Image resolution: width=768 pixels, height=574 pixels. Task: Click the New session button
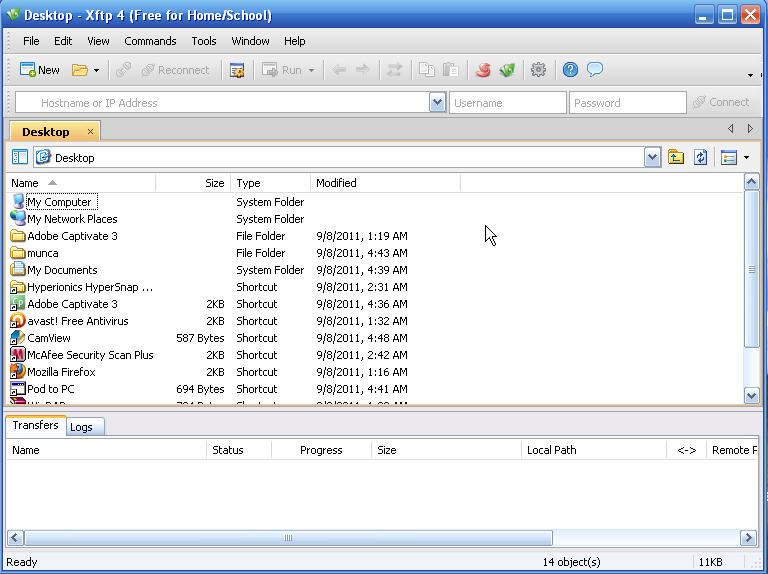(x=39, y=70)
